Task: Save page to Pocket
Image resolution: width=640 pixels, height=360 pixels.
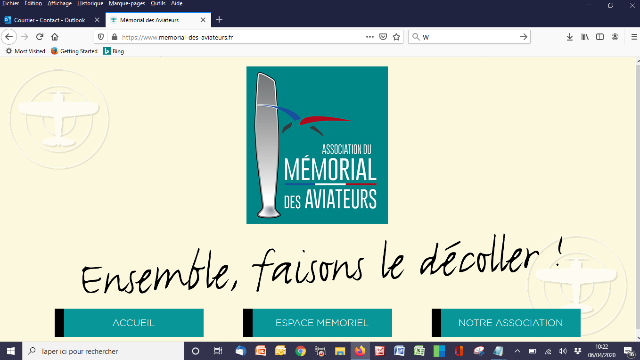Action: tap(383, 37)
